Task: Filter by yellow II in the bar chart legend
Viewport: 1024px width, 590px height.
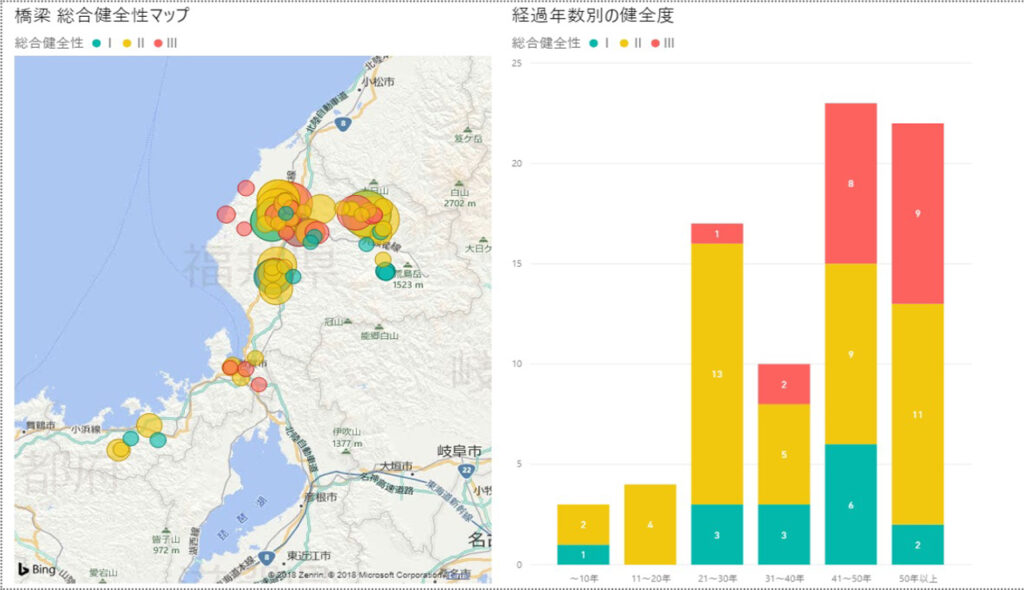Action: click(624, 43)
